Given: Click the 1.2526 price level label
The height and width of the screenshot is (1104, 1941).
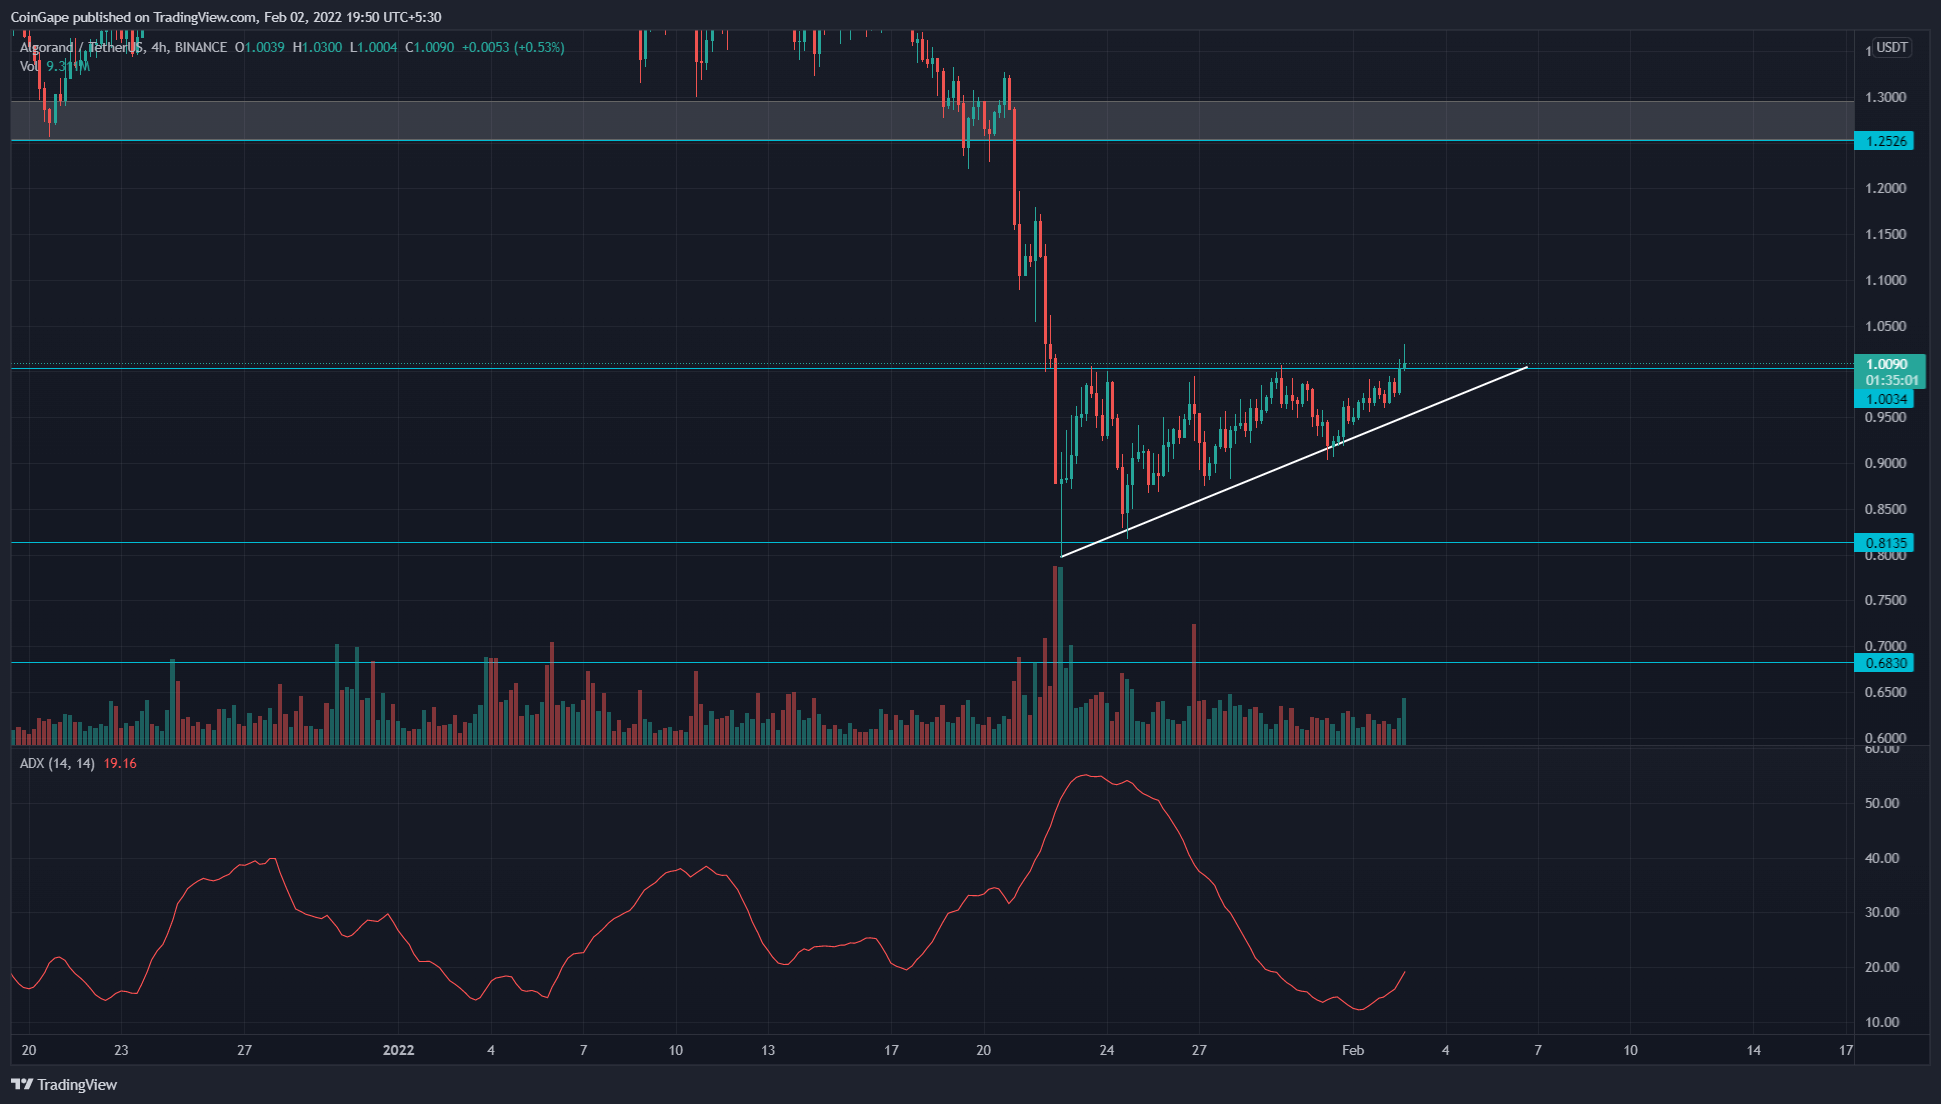Looking at the screenshot, I should 1884,141.
